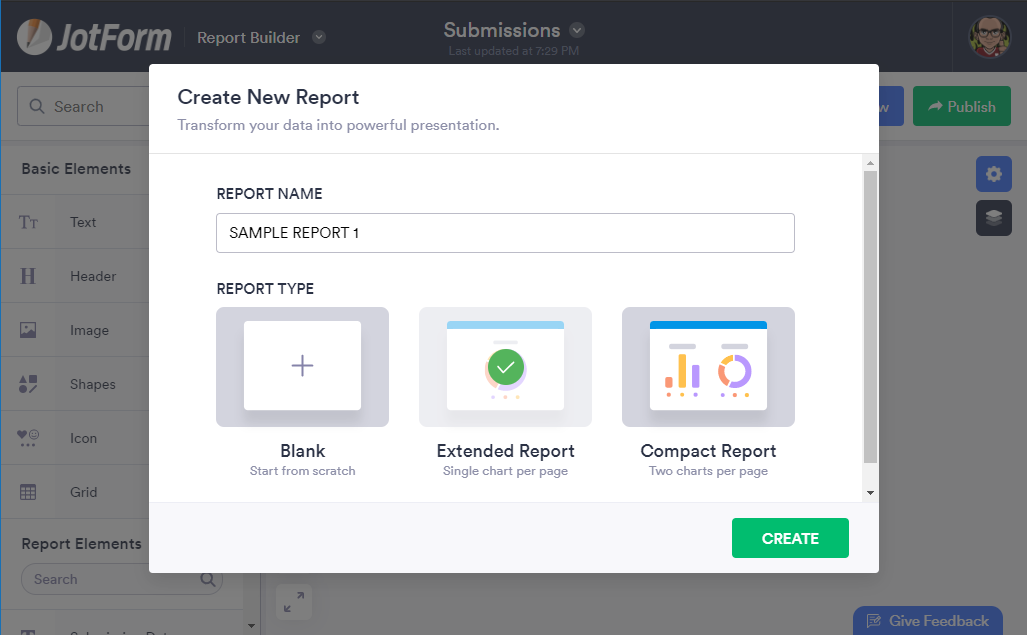Choose the Compact Report type
The height and width of the screenshot is (635, 1027).
click(708, 367)
